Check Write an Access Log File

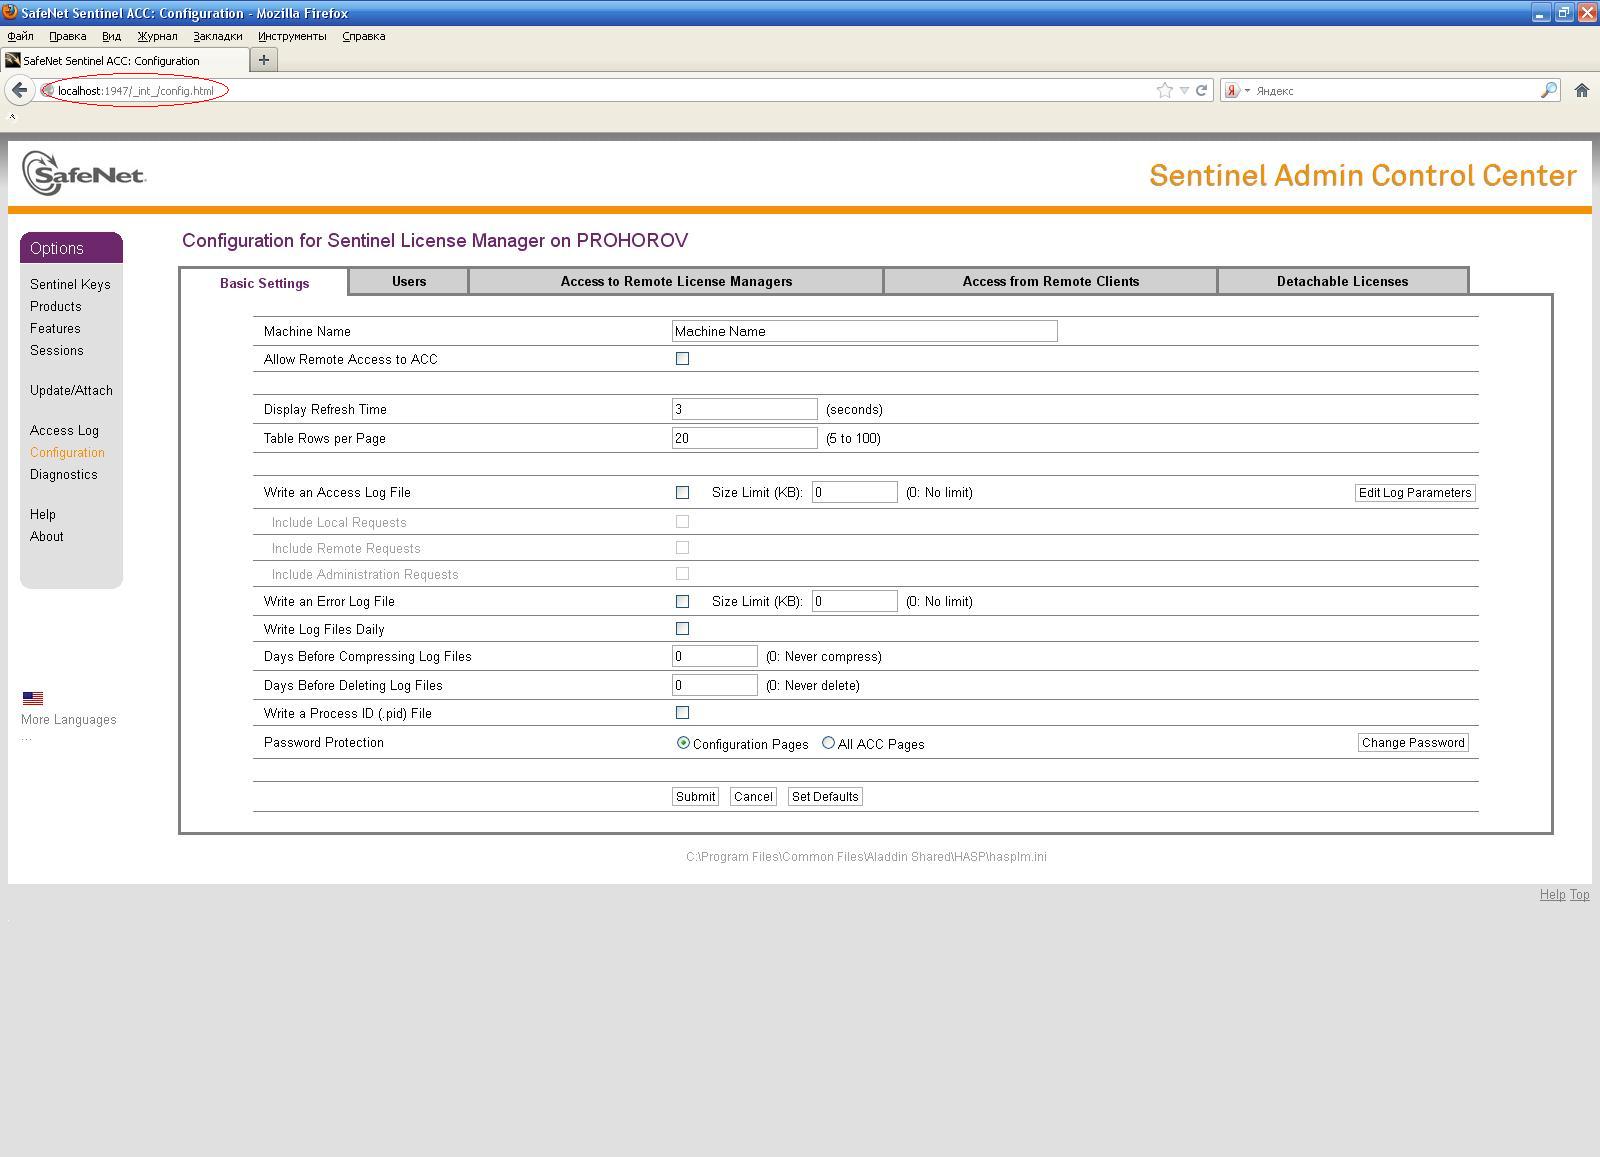click(x=682, y=493)
